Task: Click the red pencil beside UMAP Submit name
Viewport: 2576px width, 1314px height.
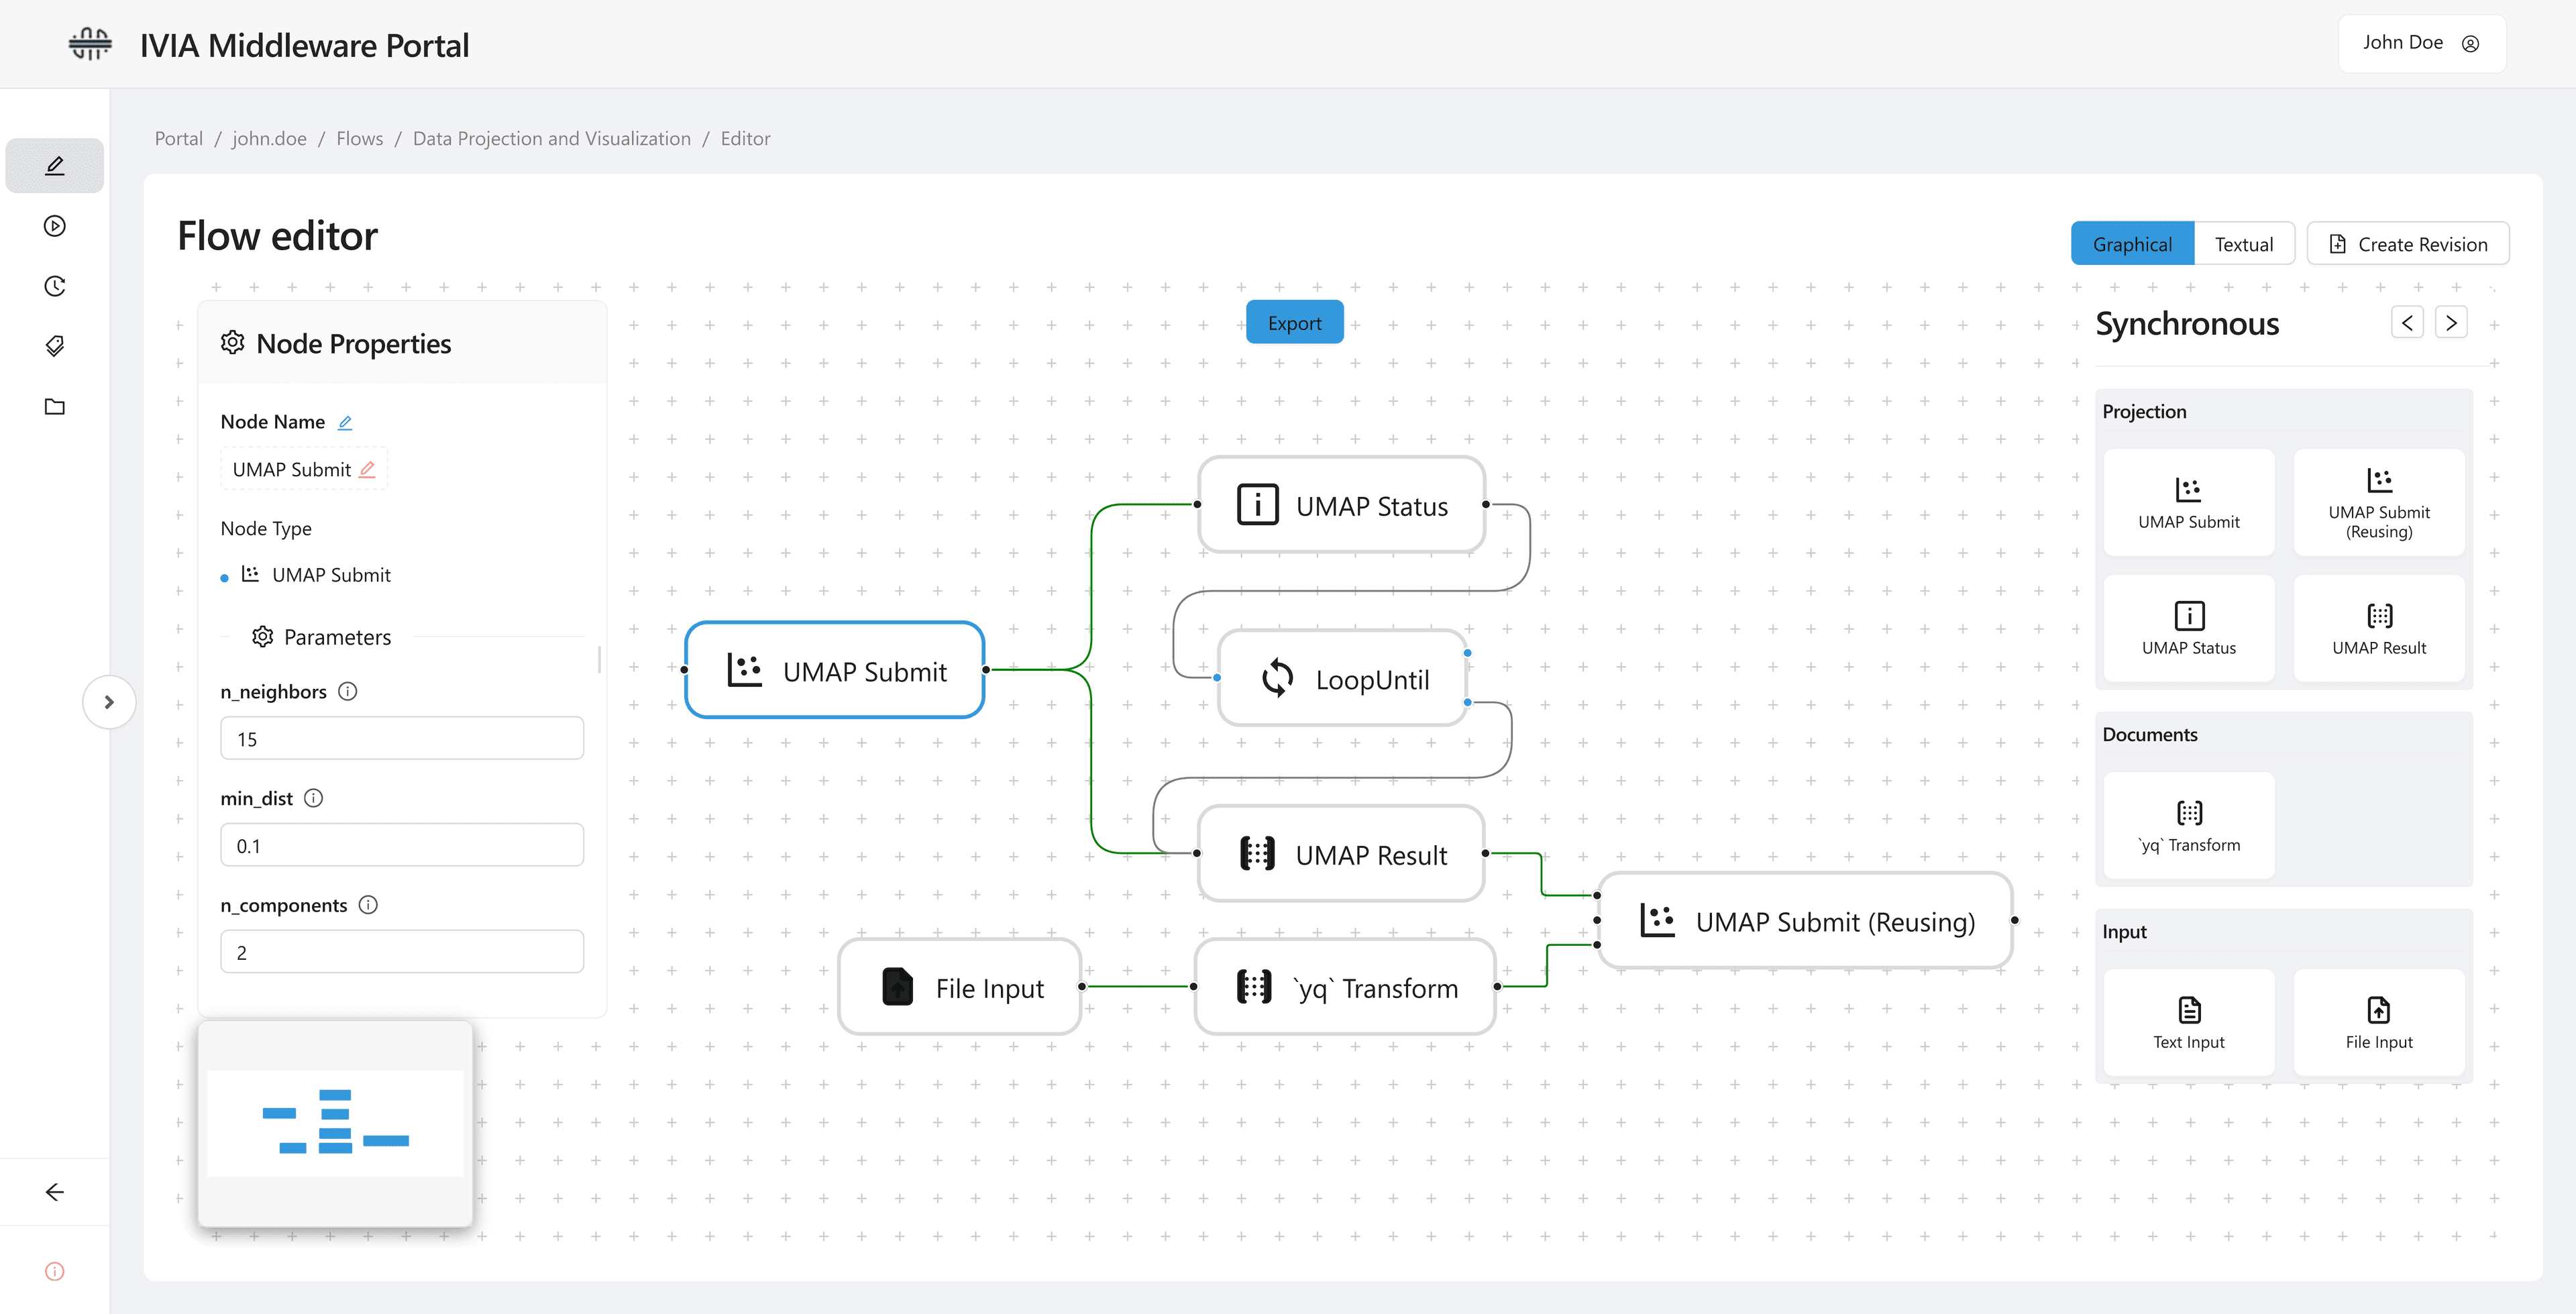Action: (x=367, y=469)
